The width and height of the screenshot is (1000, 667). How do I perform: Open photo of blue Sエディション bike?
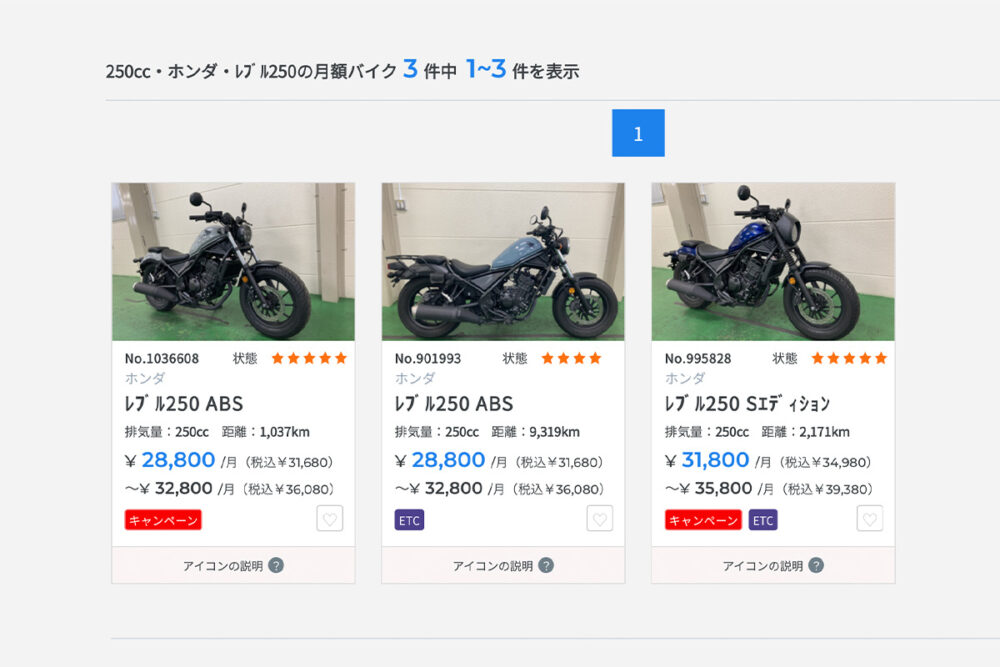(x=773, y=261)
